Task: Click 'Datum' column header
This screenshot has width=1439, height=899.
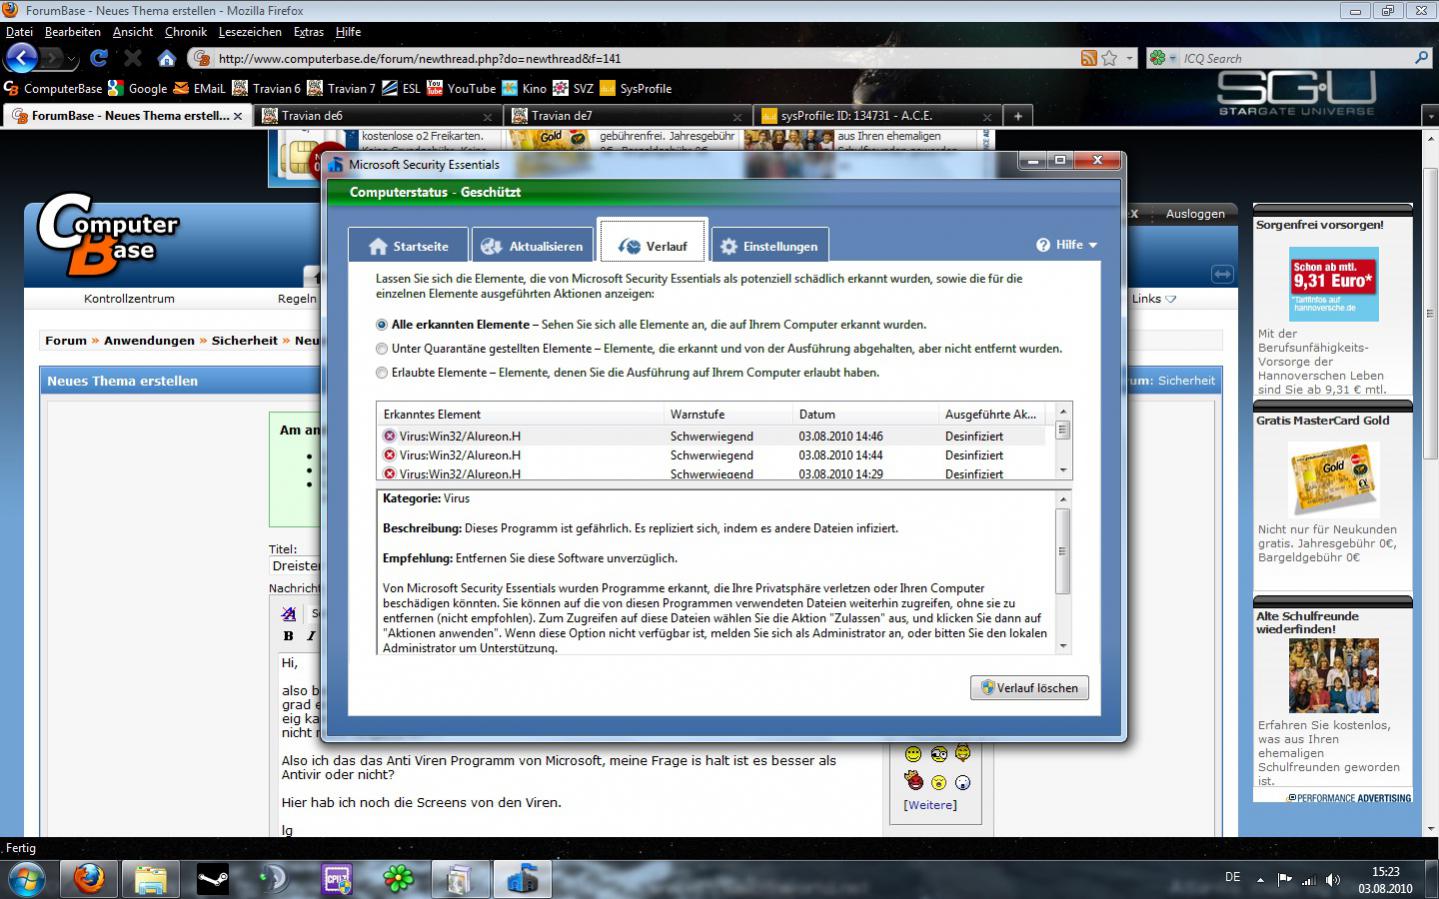Action: coord(866,414)
